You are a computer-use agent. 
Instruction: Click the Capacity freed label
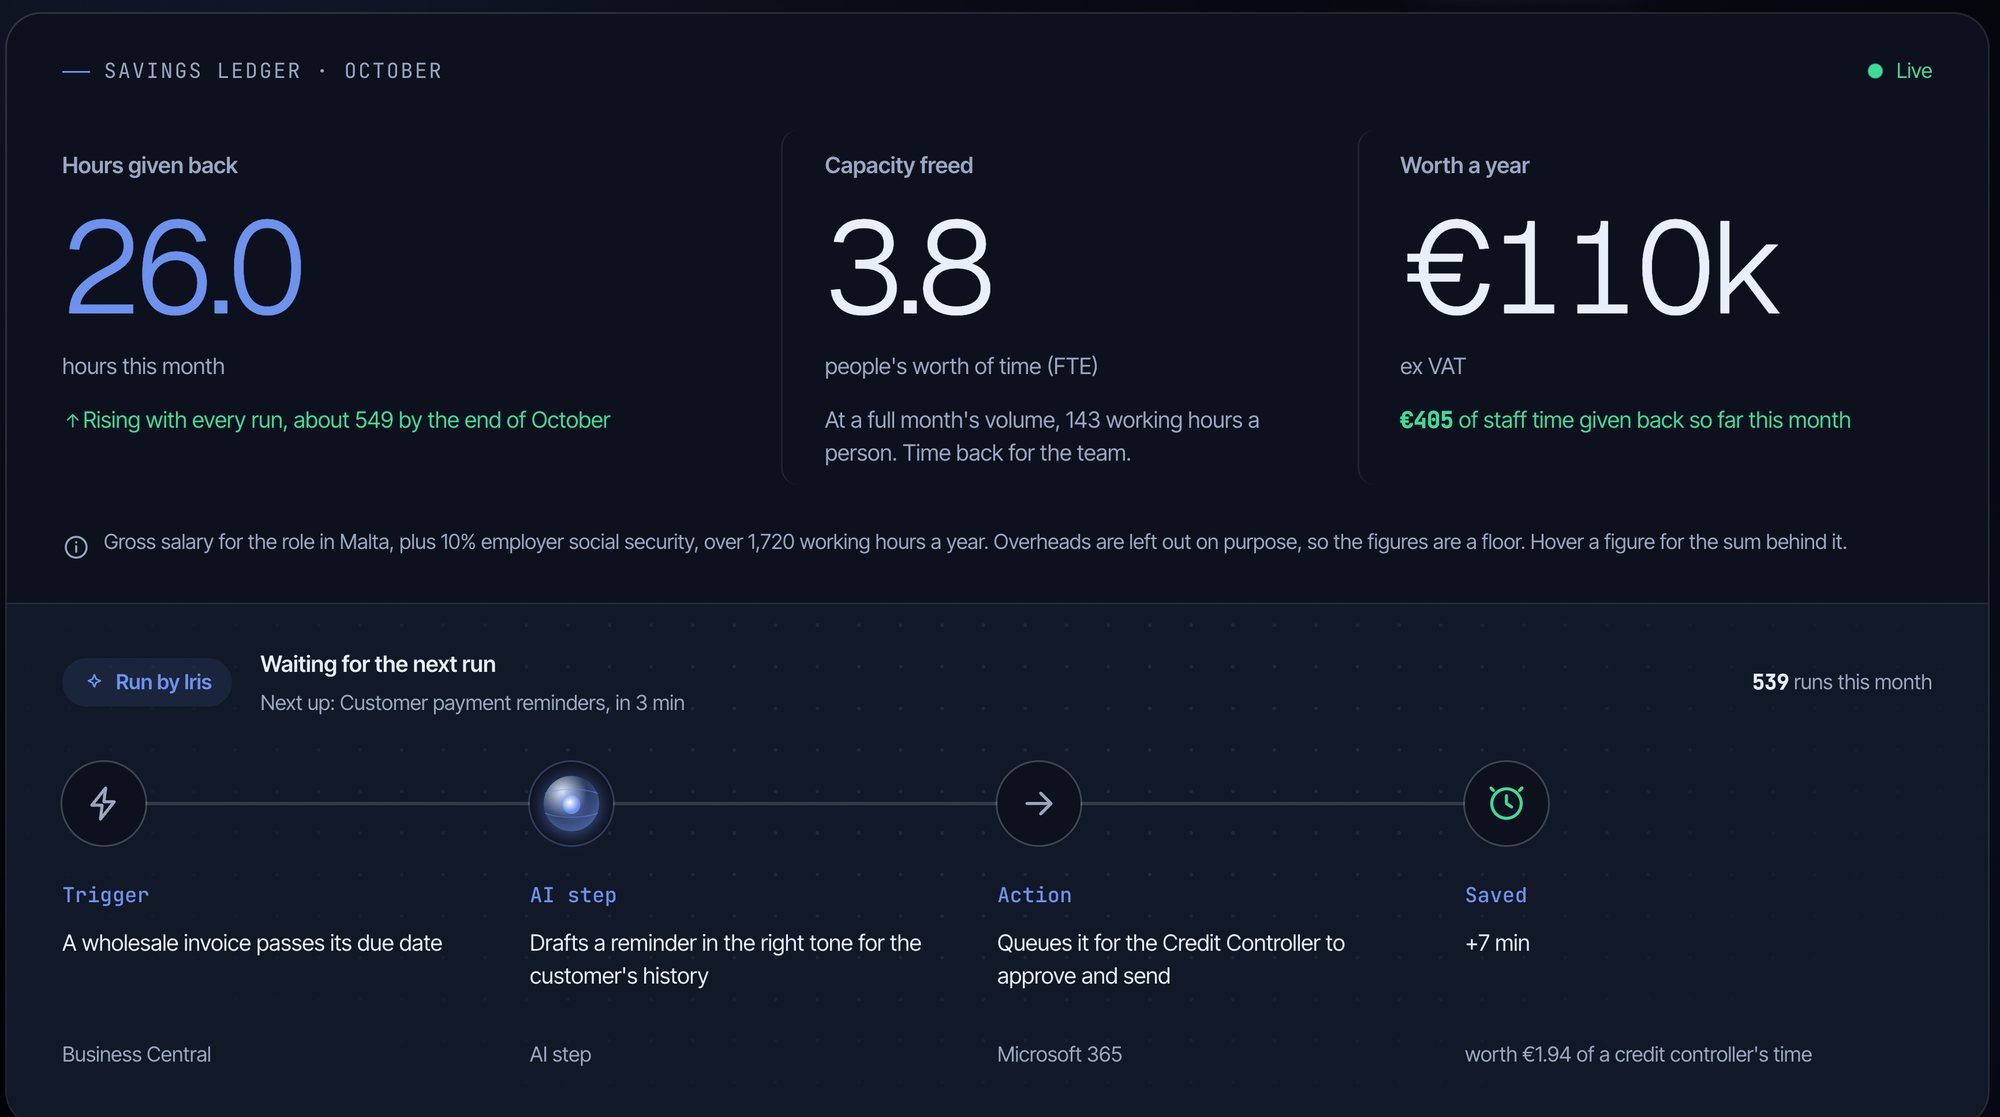point(898,166)
